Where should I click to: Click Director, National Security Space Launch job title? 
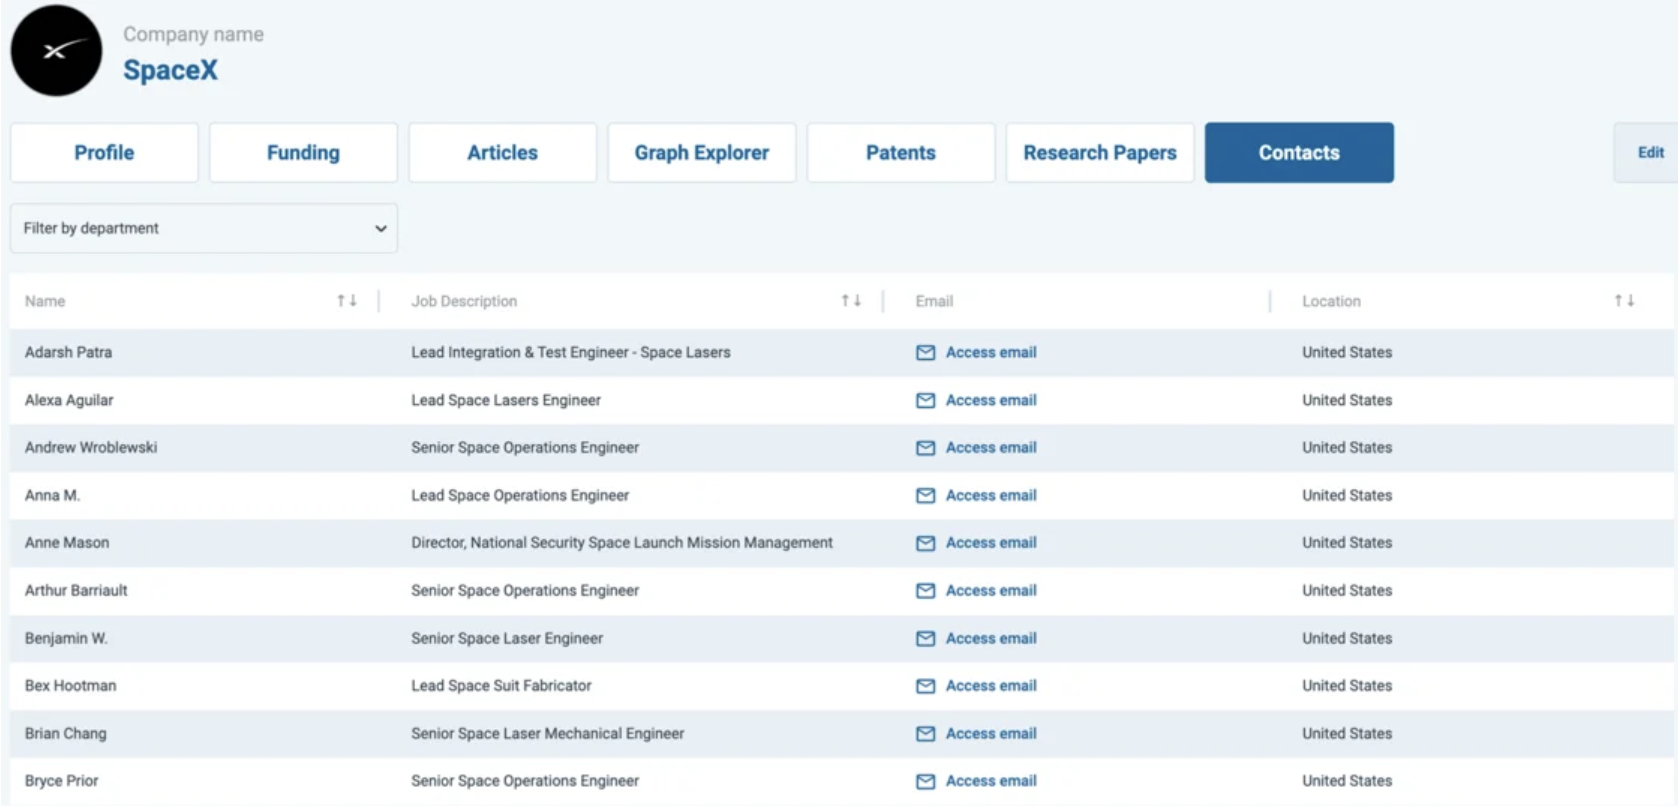coord(622,543)
